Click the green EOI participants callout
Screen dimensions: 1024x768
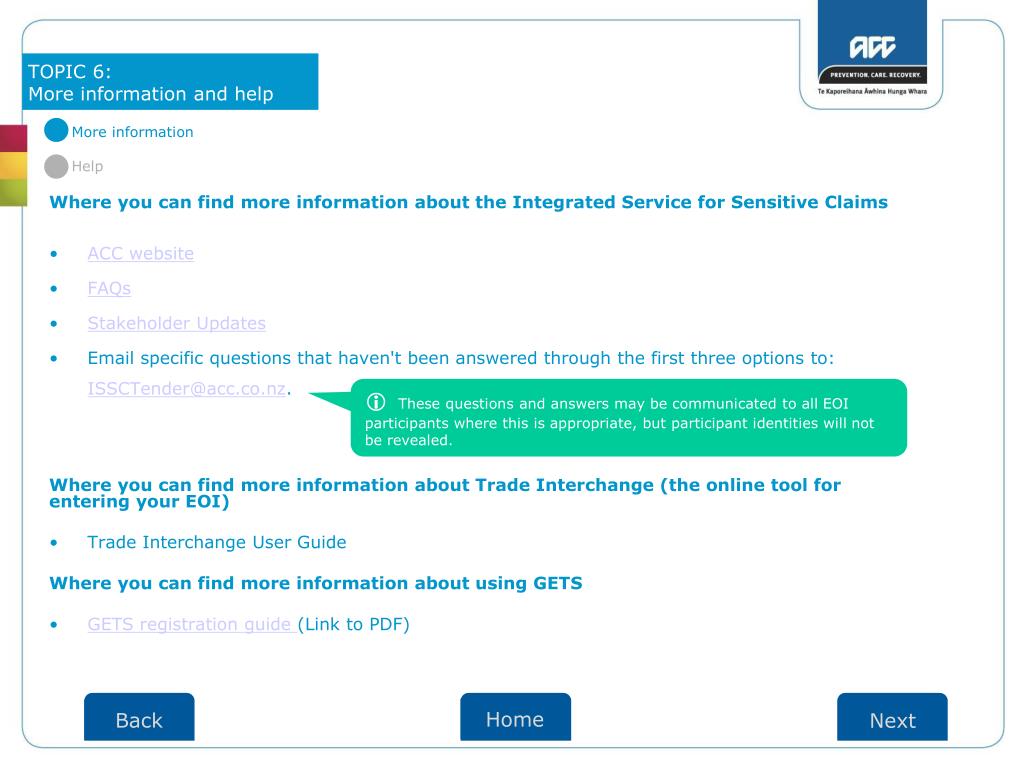(x=628, y=418)
